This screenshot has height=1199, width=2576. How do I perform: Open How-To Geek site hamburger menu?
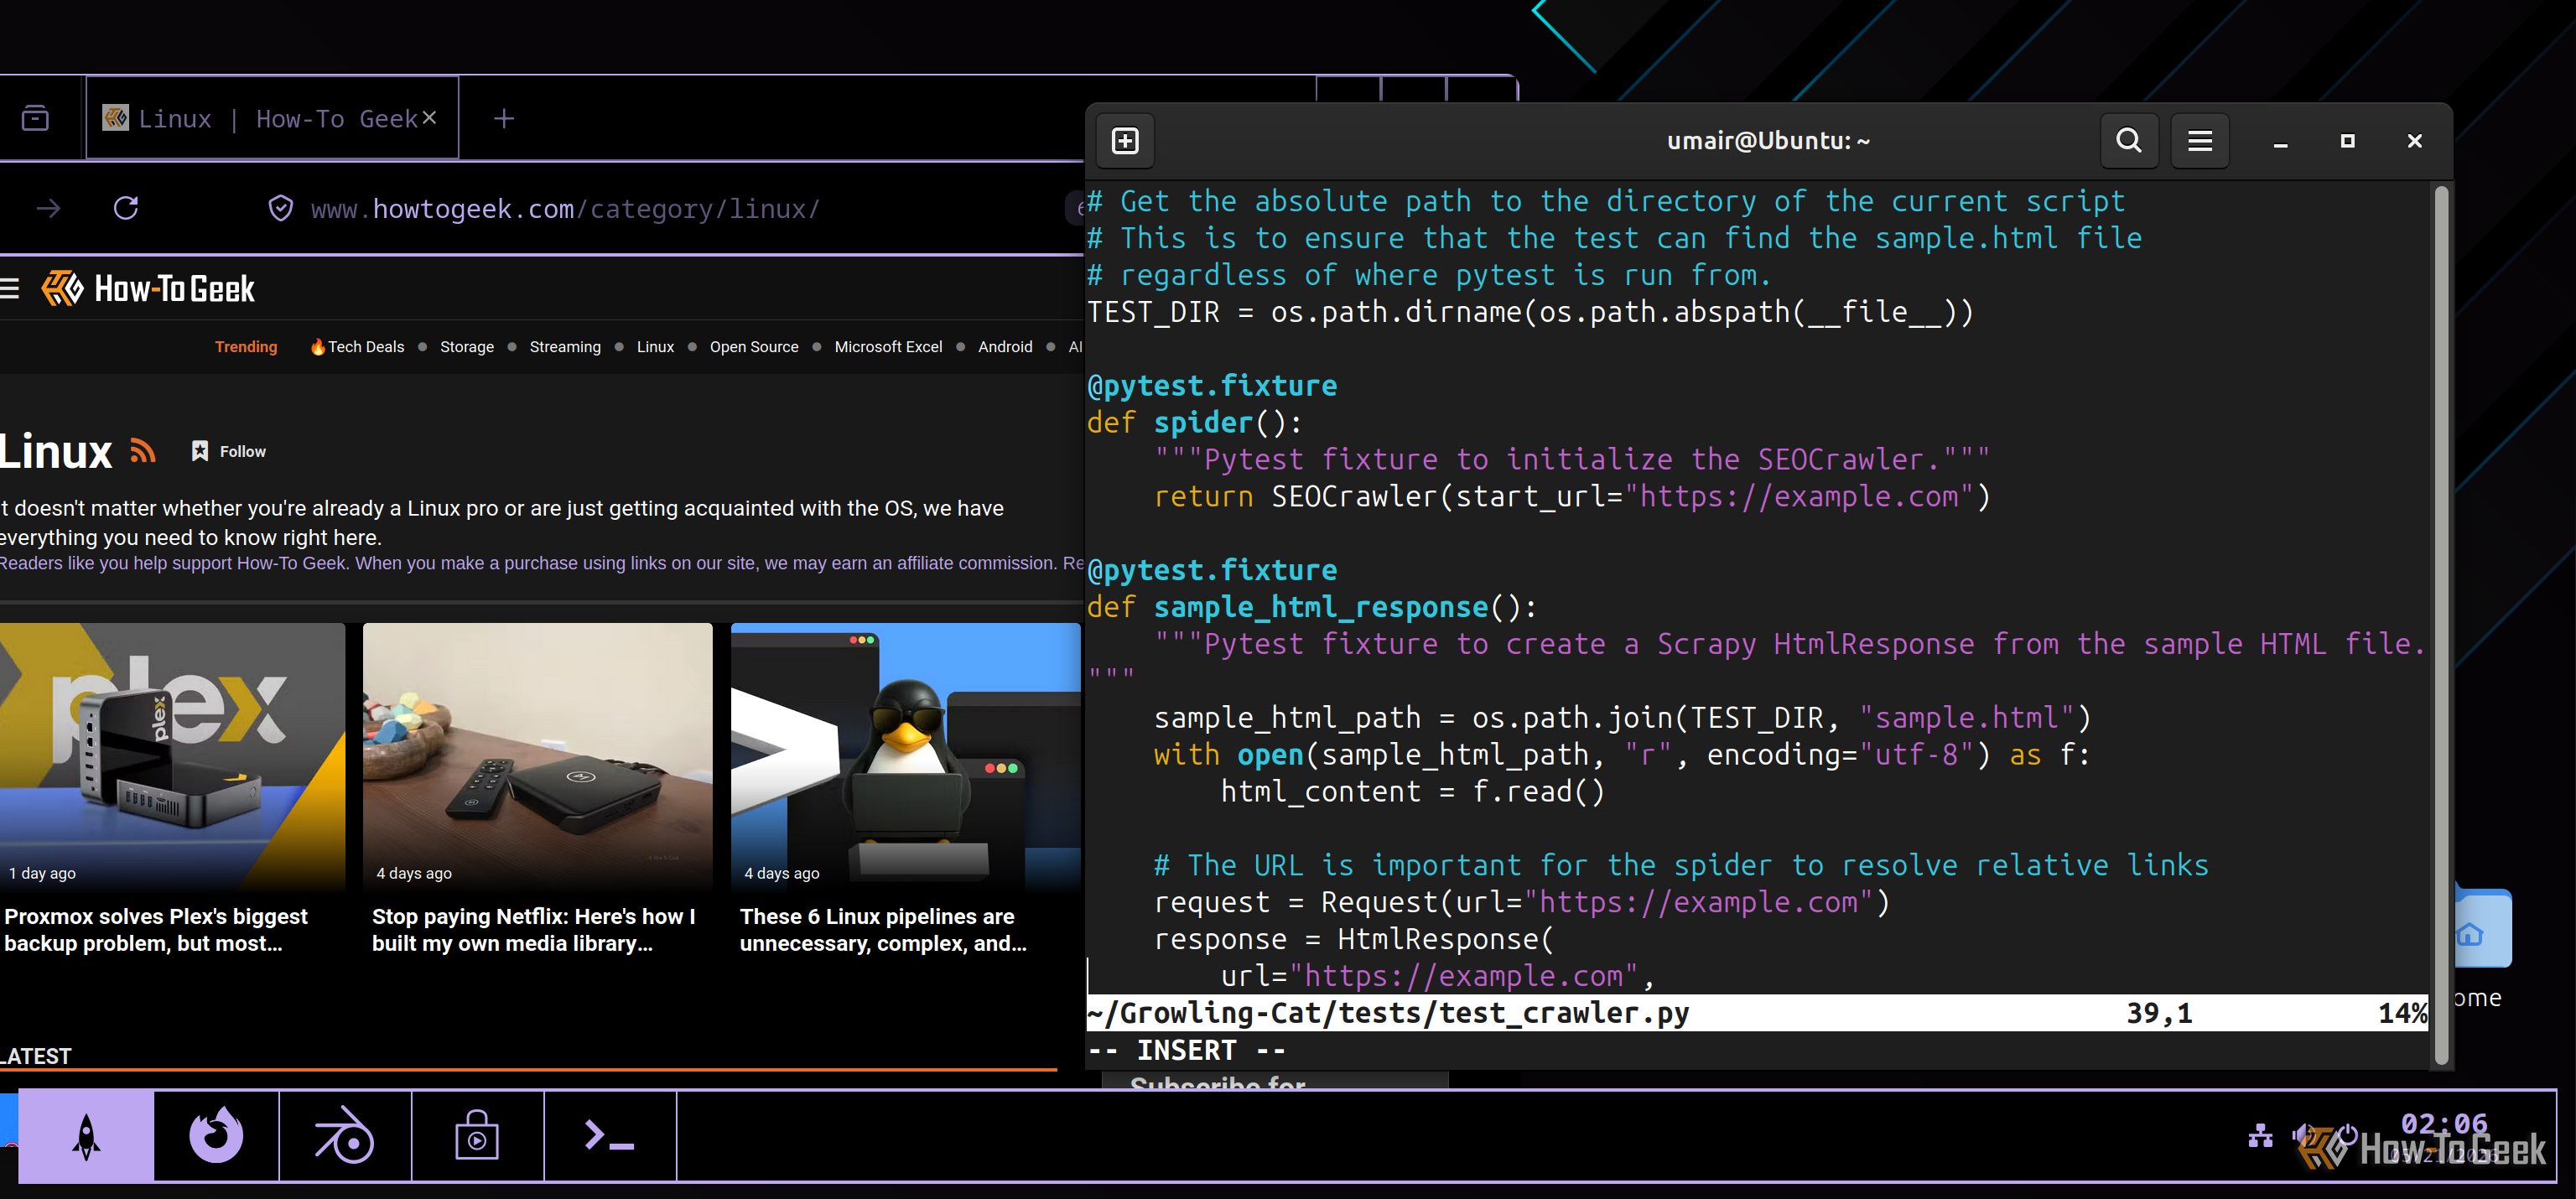[x=10, y=289]
